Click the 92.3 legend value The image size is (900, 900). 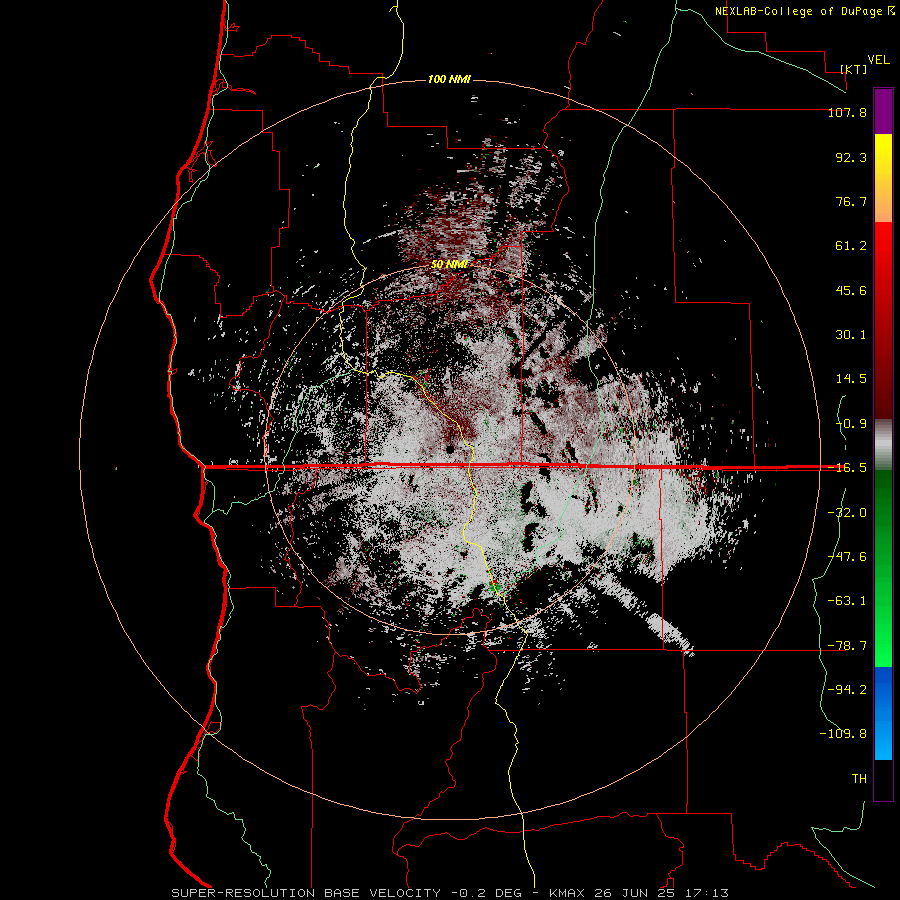click(x=851, y=157)
